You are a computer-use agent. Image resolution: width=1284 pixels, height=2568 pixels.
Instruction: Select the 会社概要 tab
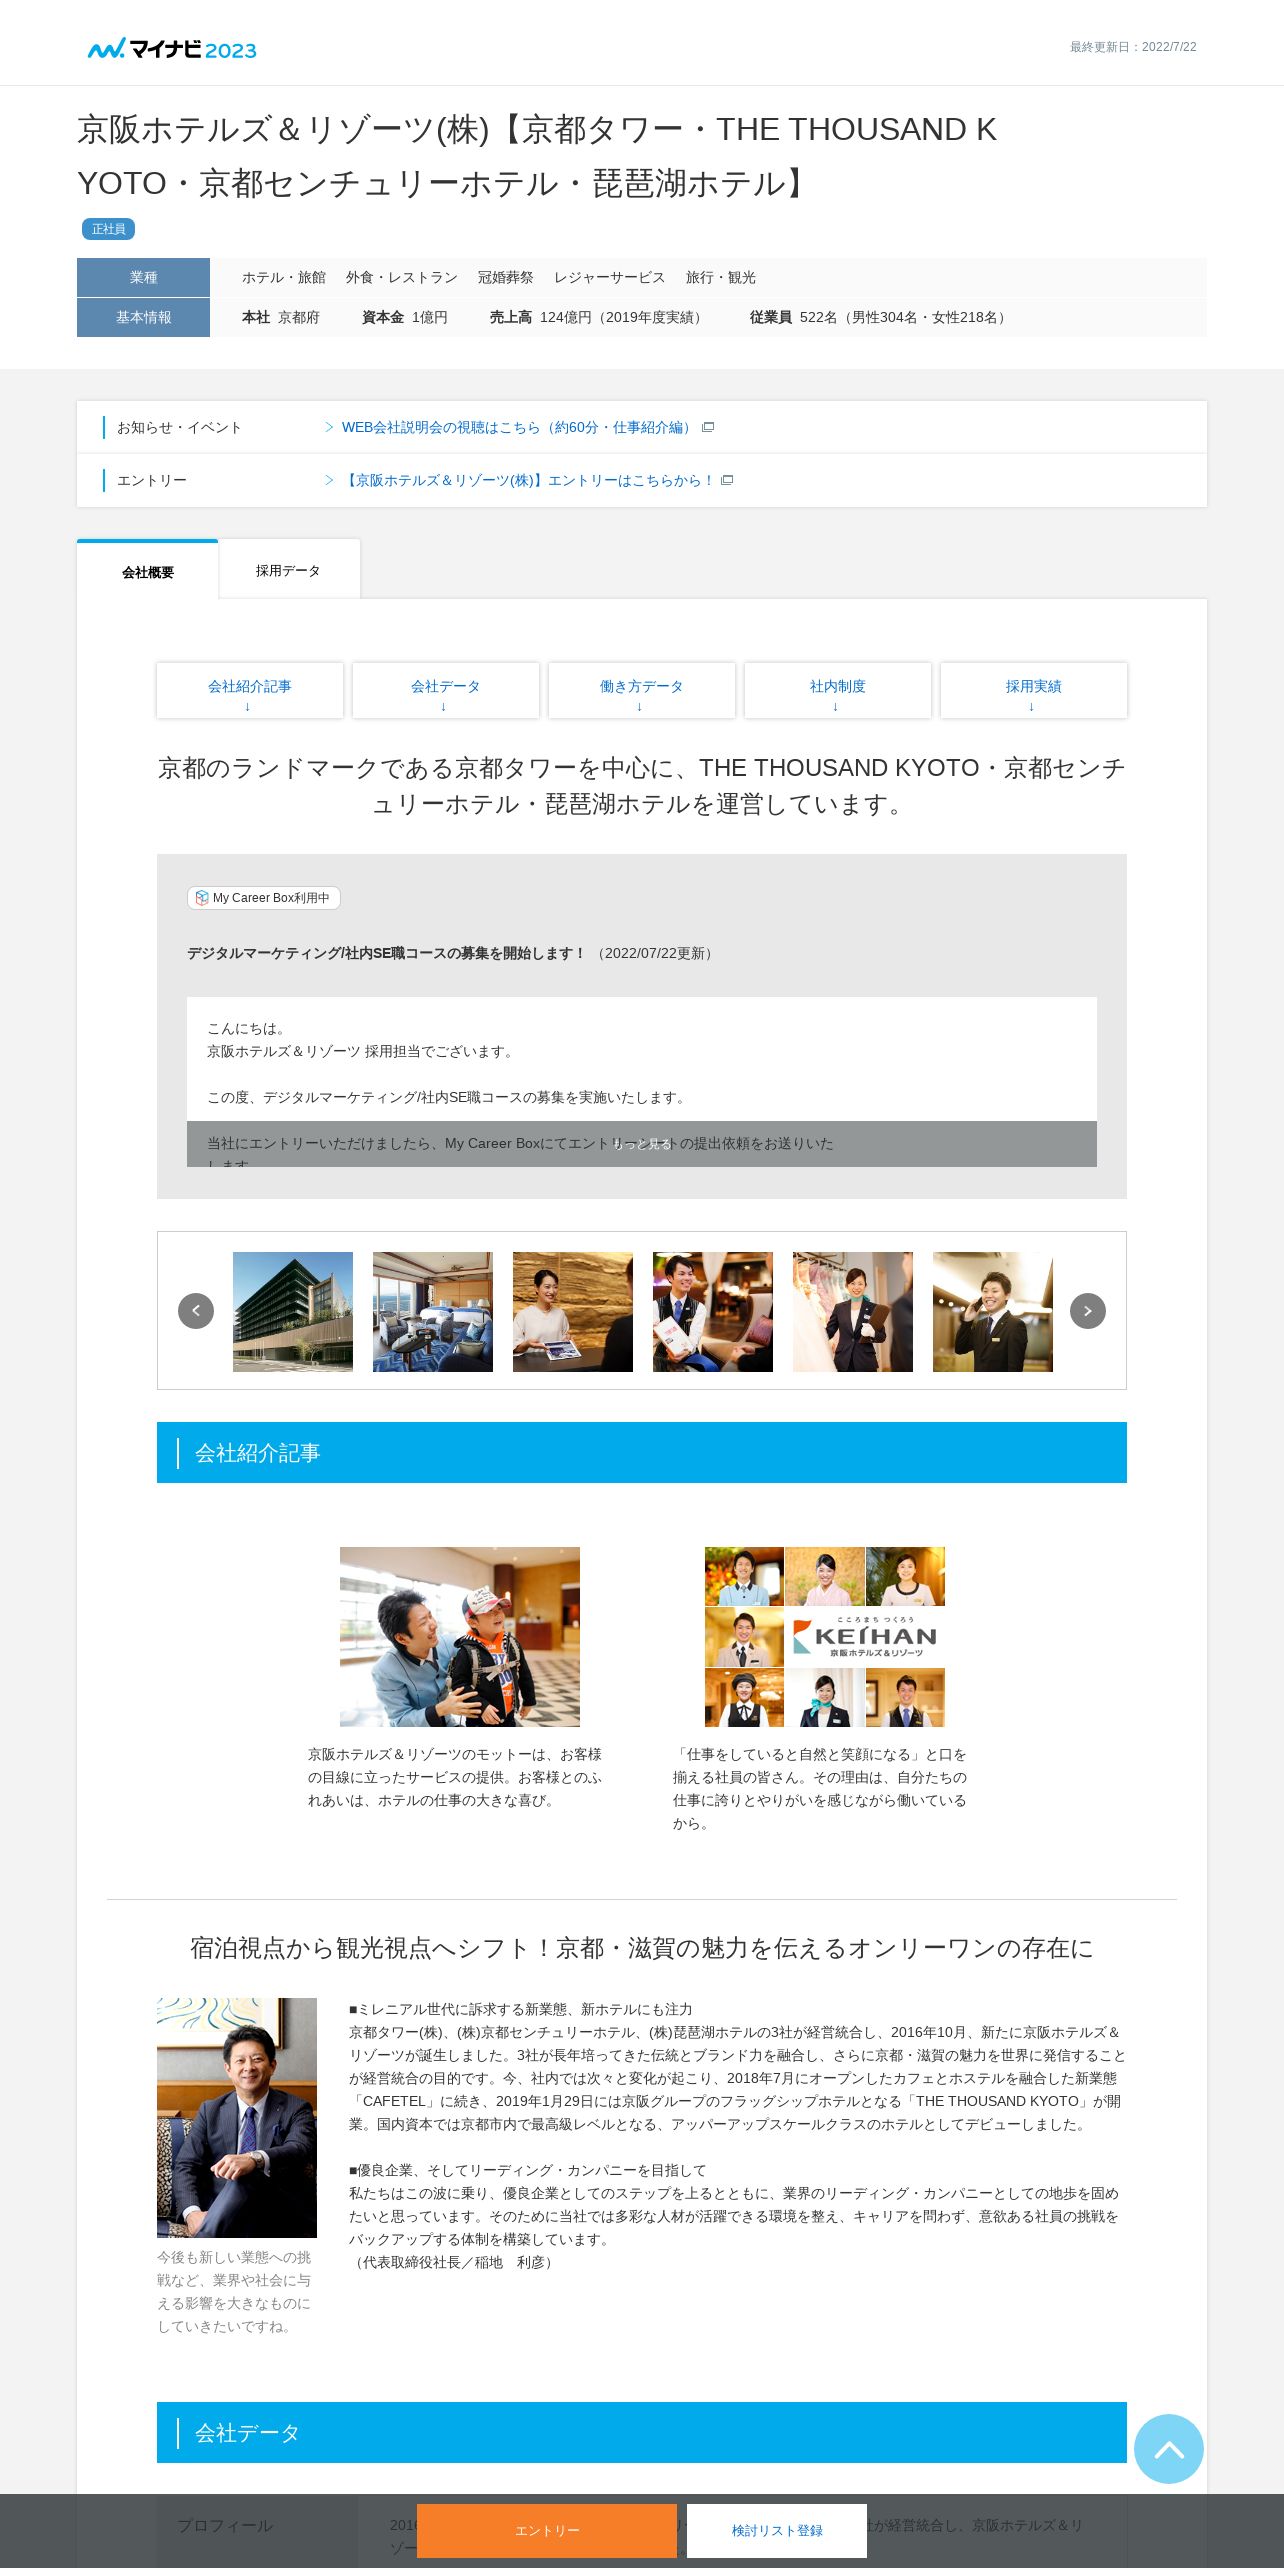tap(148, 571)
